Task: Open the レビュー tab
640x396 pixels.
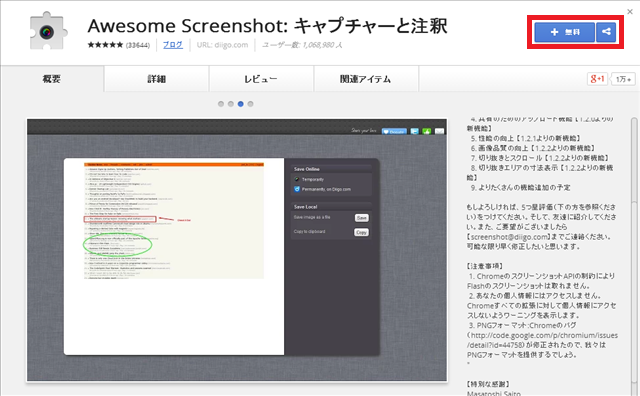Action: pos(261,79)
